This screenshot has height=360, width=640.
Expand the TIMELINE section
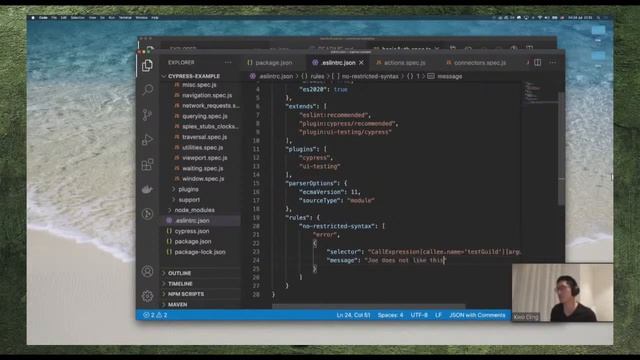point(180,284)
